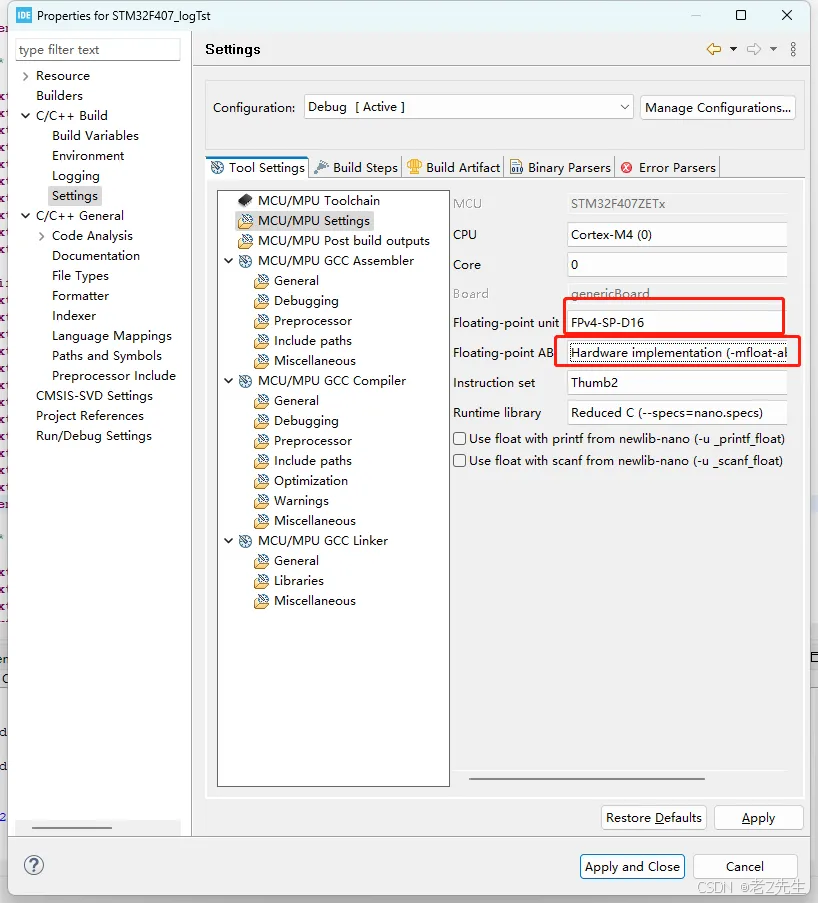This screenshot has height=903, width=818.
Task: Select the Indexer tree item
Action: pyautogui.click(x=74, y=316)
